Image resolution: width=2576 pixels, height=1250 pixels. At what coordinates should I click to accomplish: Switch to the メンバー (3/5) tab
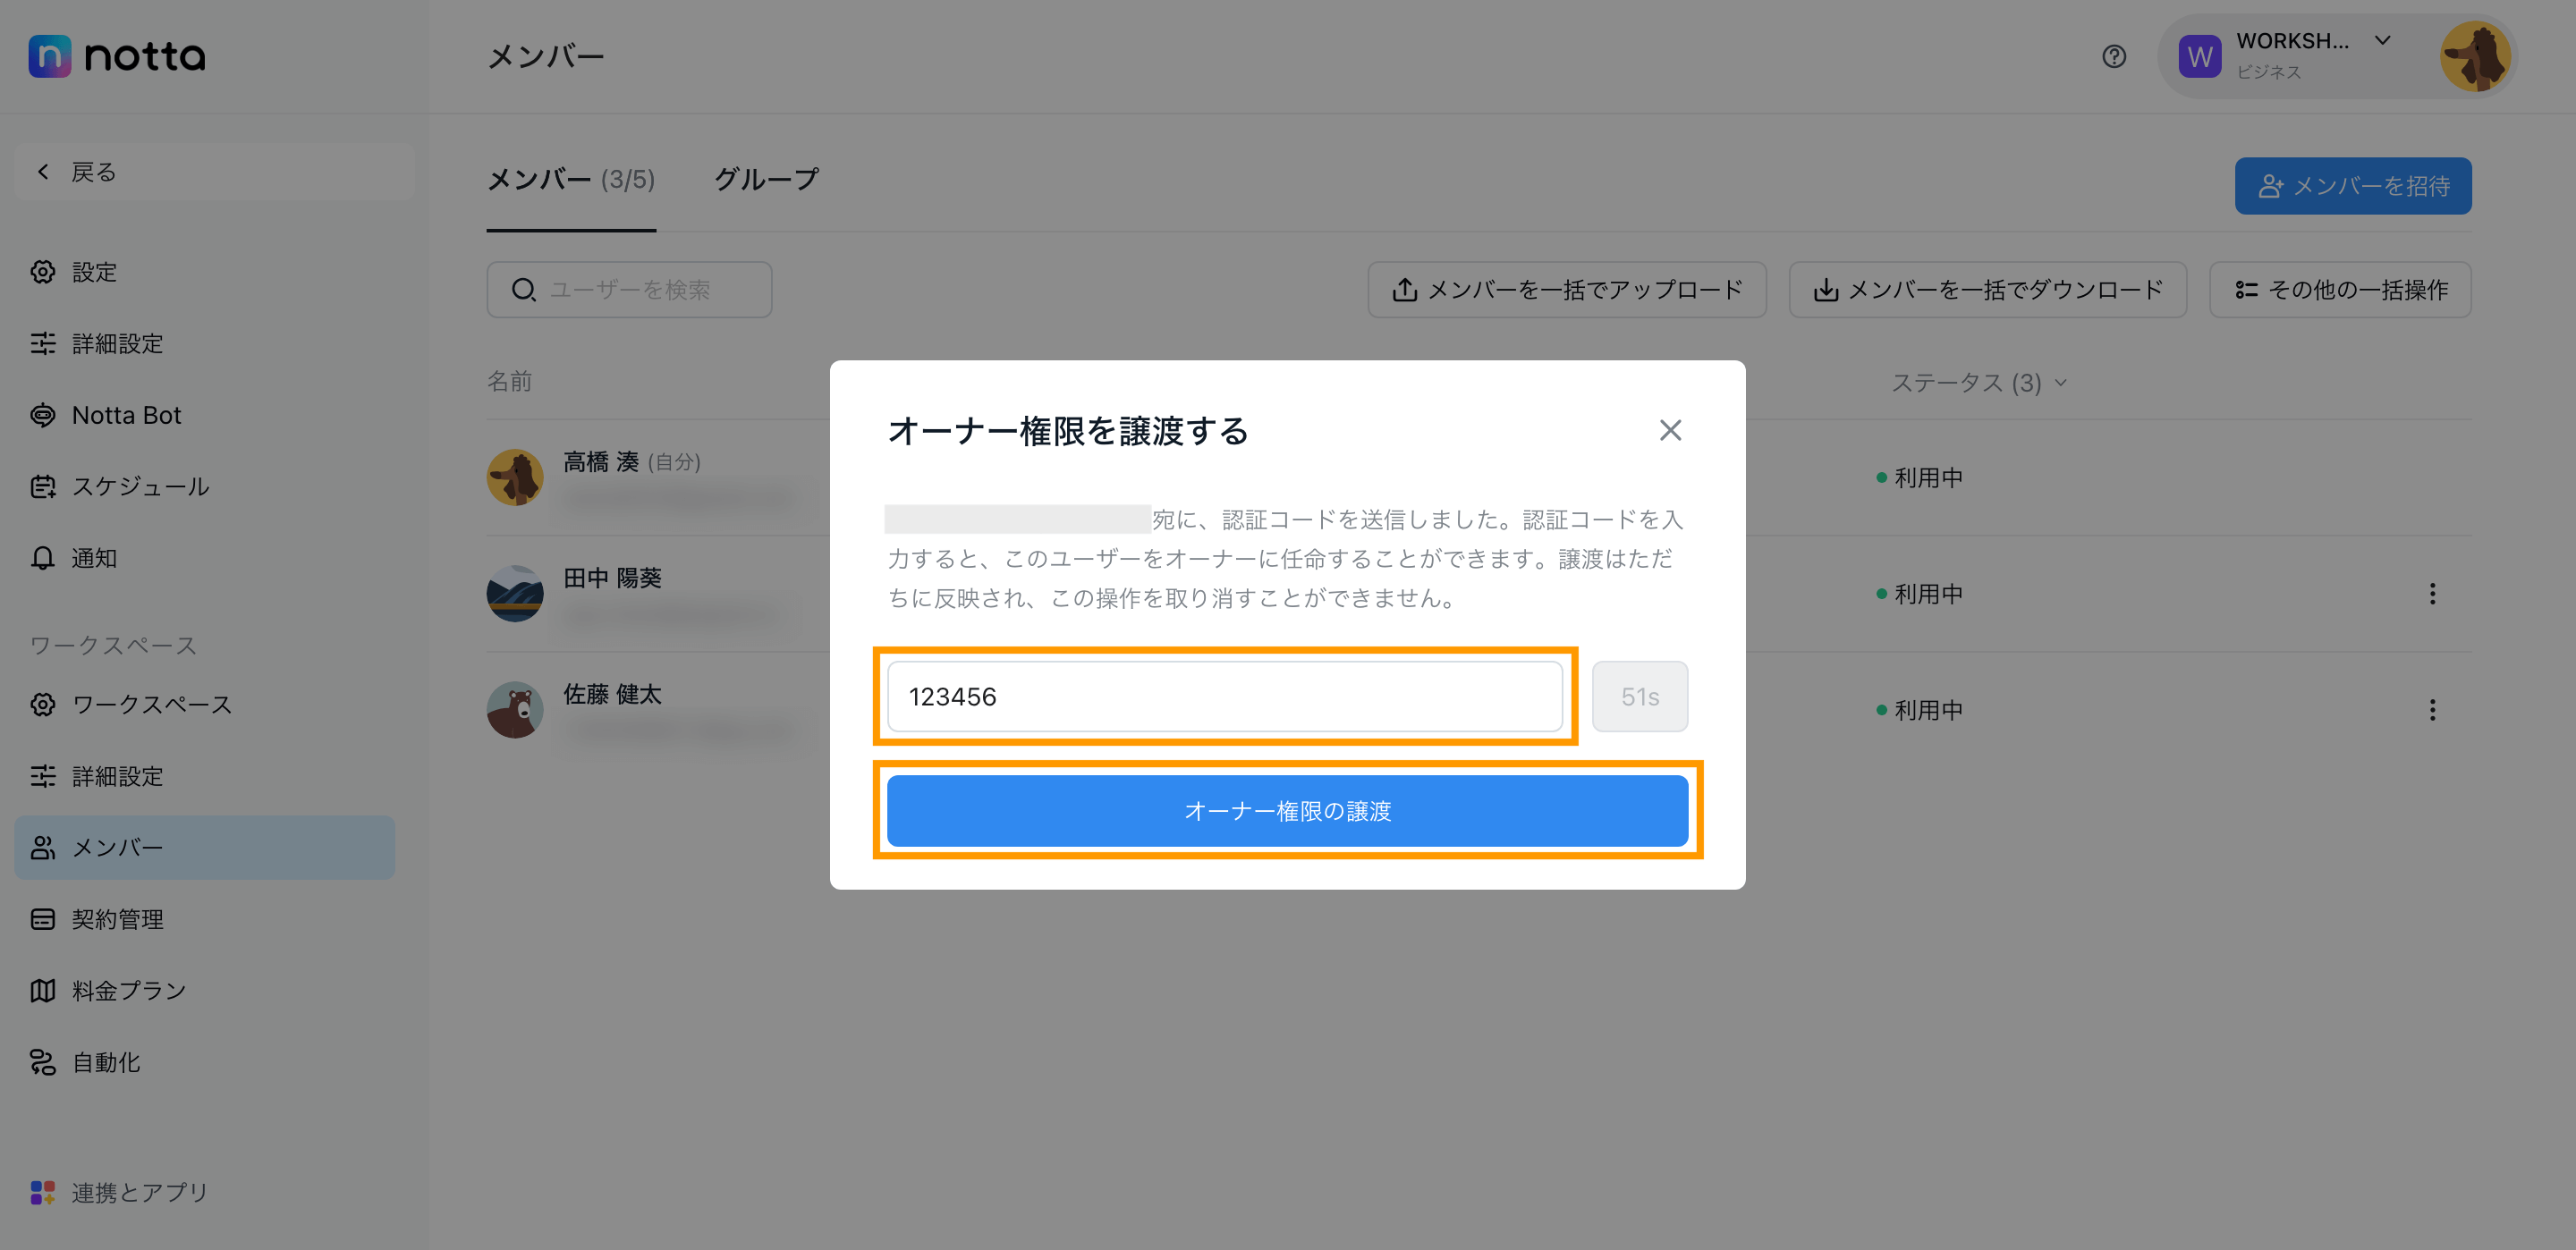571,180
